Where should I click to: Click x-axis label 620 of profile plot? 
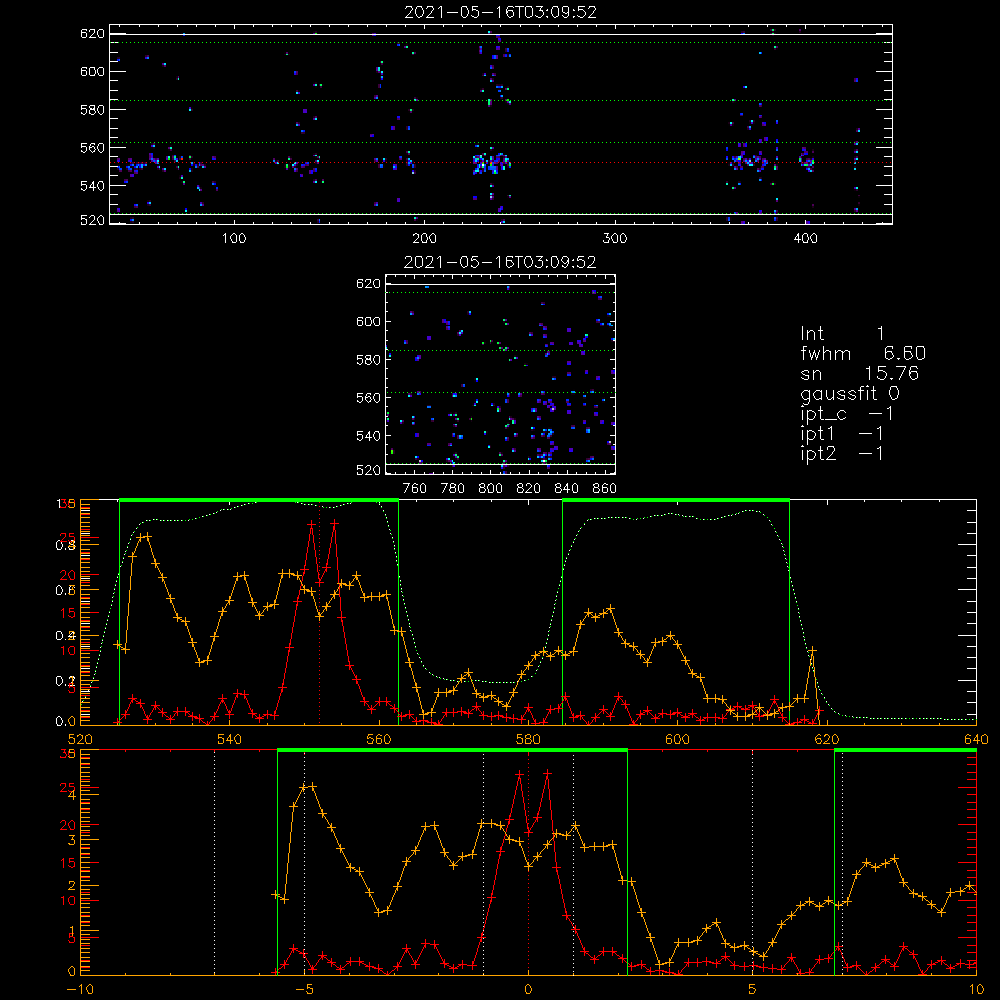[827, 739]
